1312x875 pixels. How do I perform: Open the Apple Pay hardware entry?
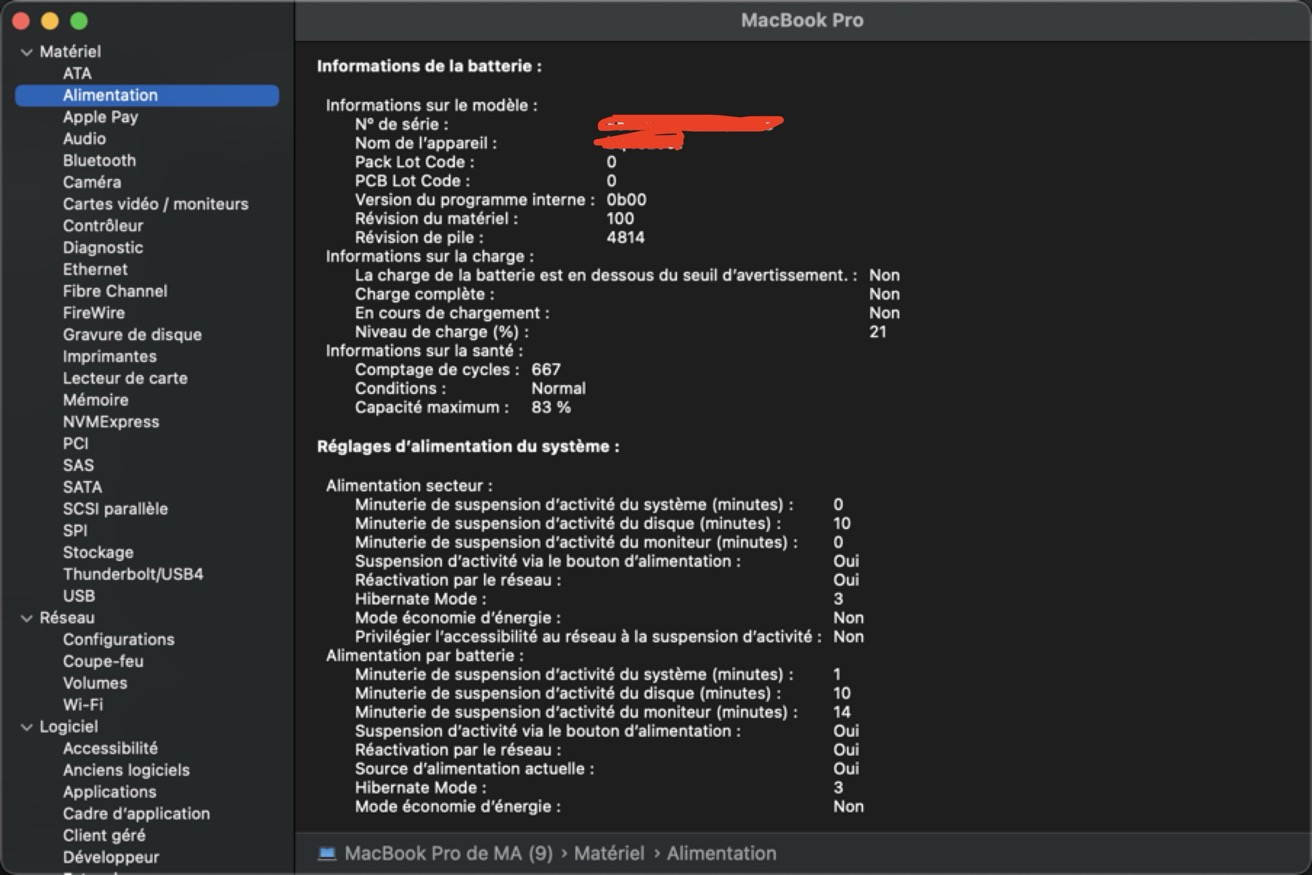pyautogui.click(x=100, y=117)
